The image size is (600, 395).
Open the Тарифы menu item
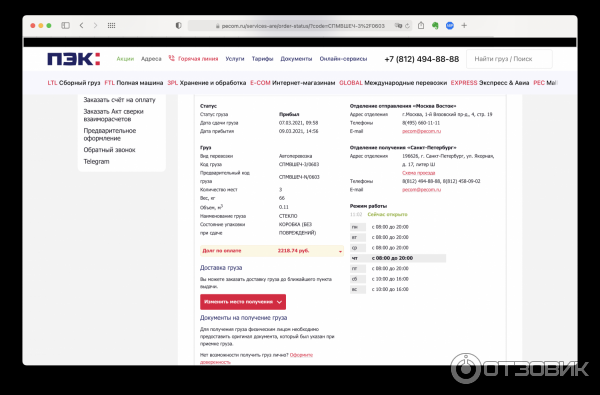click(262, 59)
